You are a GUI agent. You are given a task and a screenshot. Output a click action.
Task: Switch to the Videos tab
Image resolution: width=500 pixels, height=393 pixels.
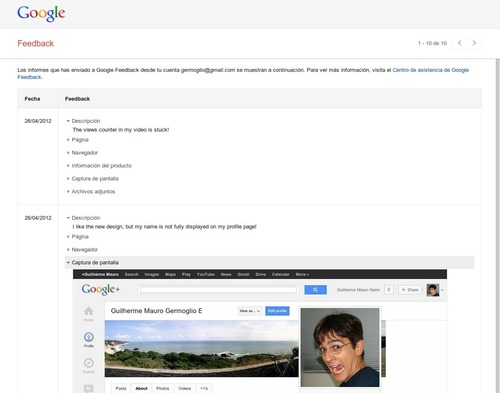(185, 388)
